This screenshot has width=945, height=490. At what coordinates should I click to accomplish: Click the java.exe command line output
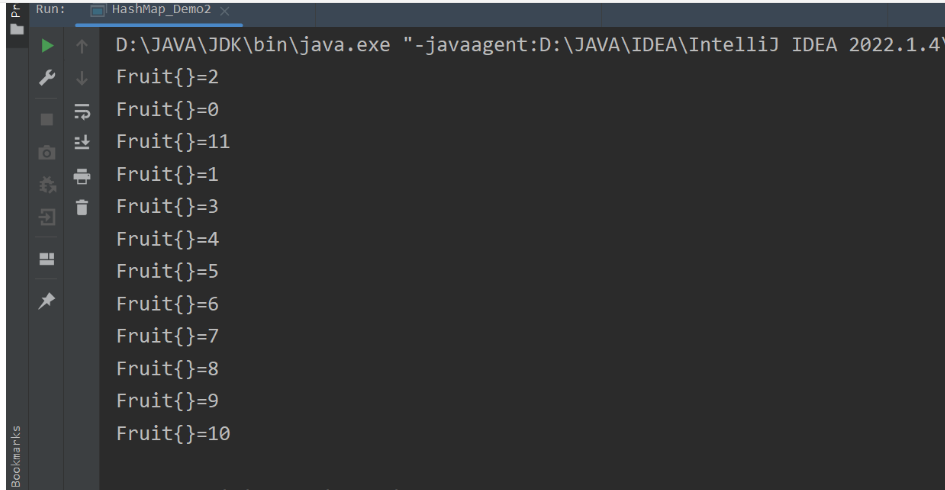(x=530, y=45)
